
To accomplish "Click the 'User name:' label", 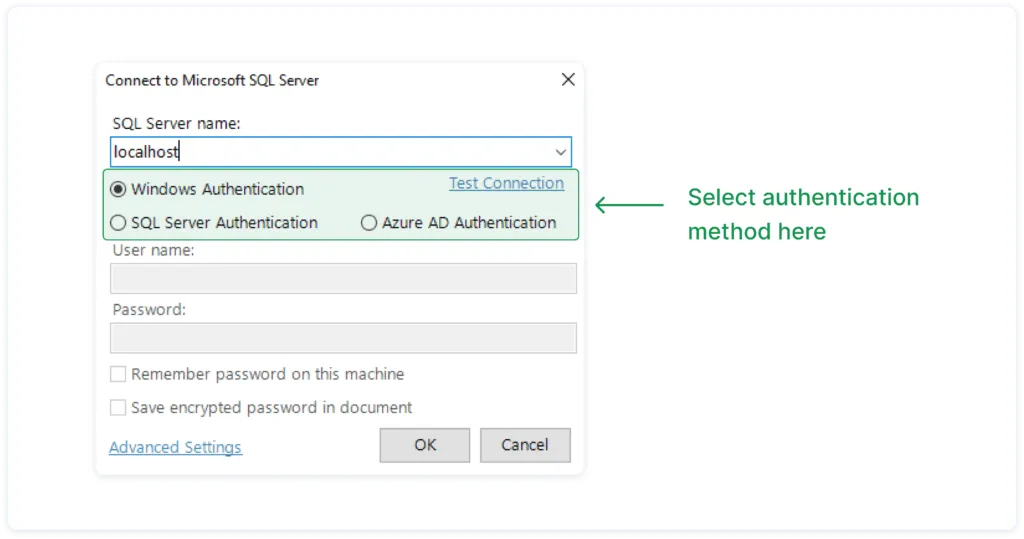I will coord(153,250).
